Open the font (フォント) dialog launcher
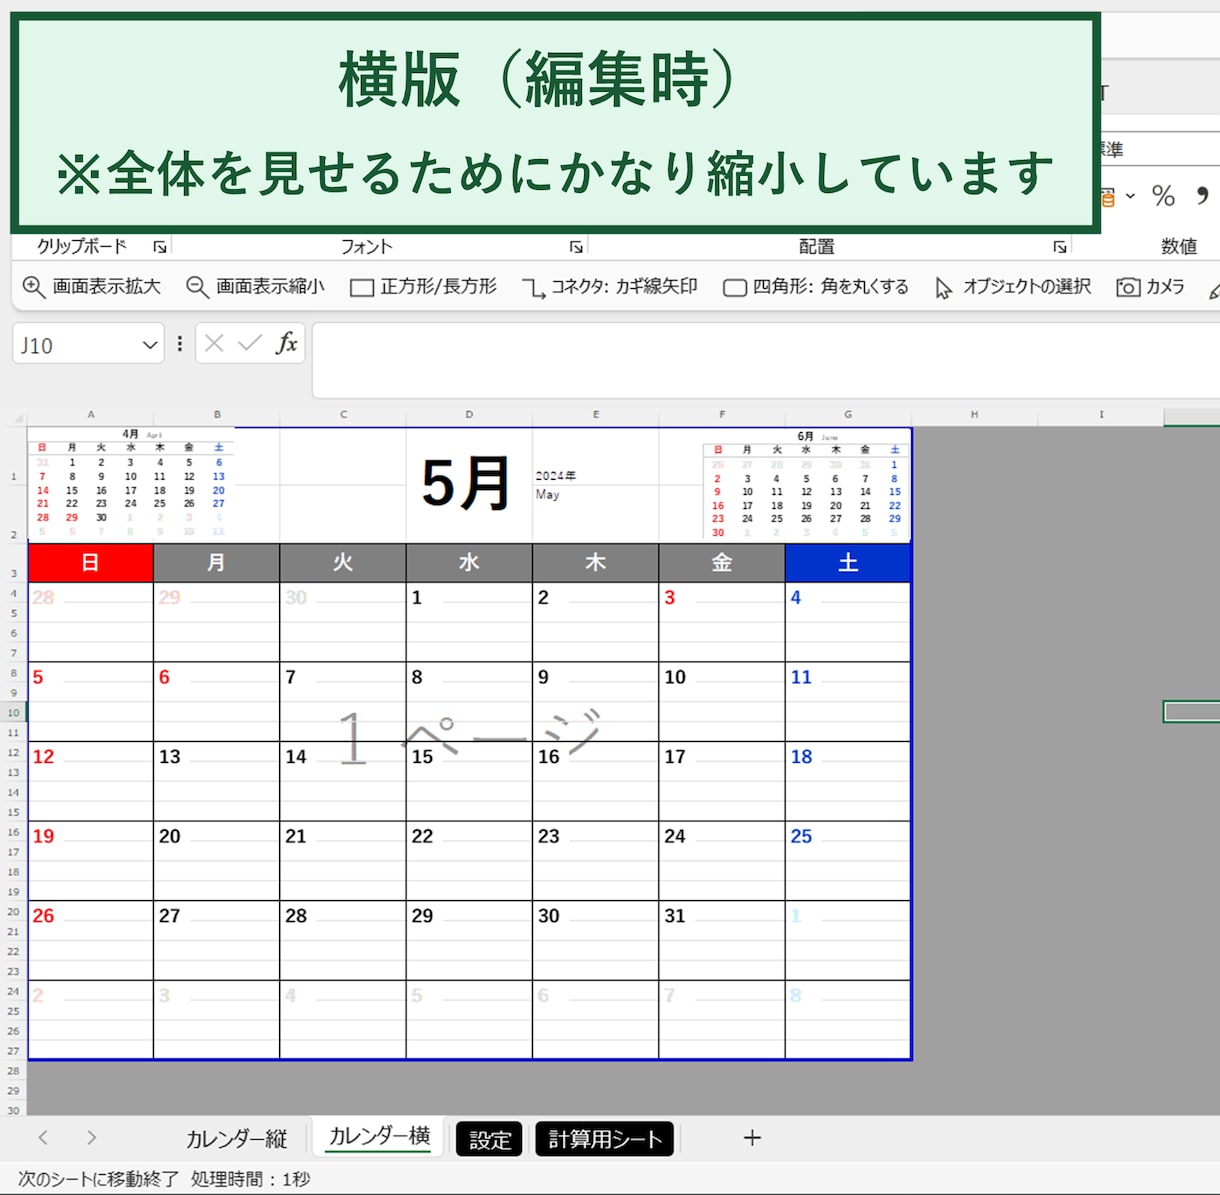The height and width of the screenshot is (1195, 1220). [x=576, y=247]
